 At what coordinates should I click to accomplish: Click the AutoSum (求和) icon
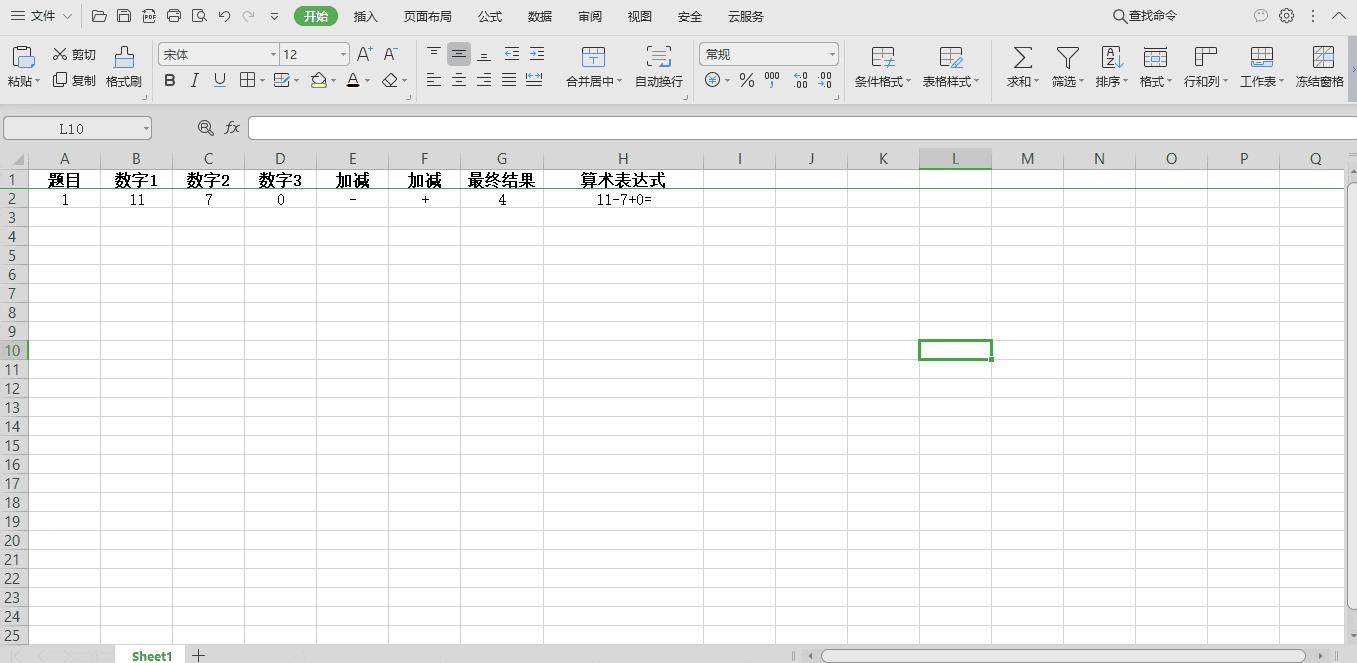1020,67
